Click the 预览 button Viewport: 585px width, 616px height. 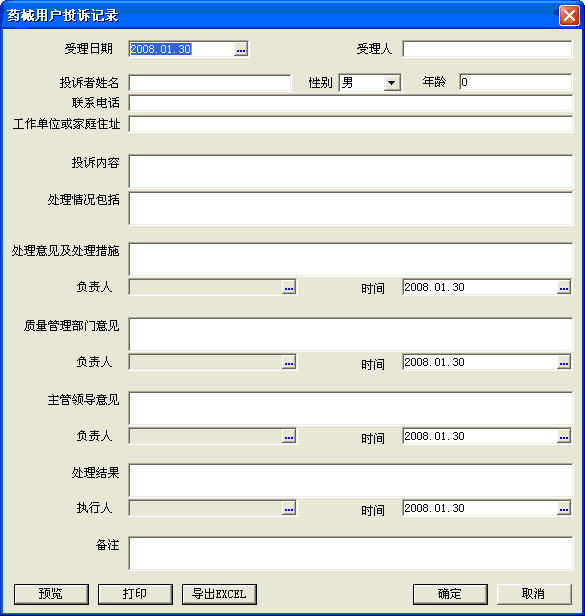[x=51, y=594]
